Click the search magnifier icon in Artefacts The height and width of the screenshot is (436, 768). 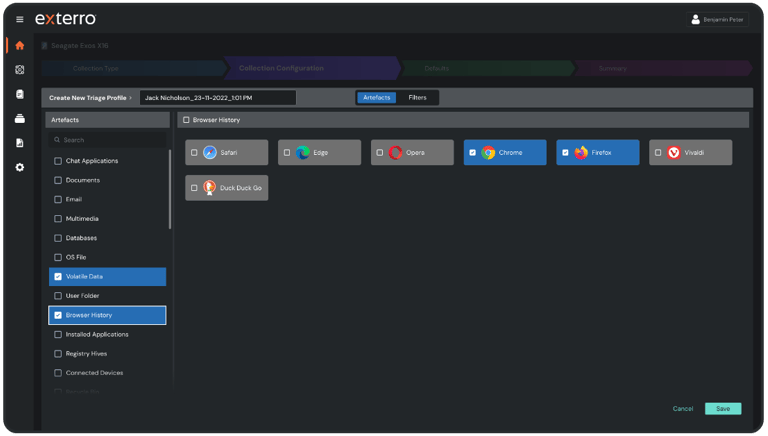(x=57, y=140)
